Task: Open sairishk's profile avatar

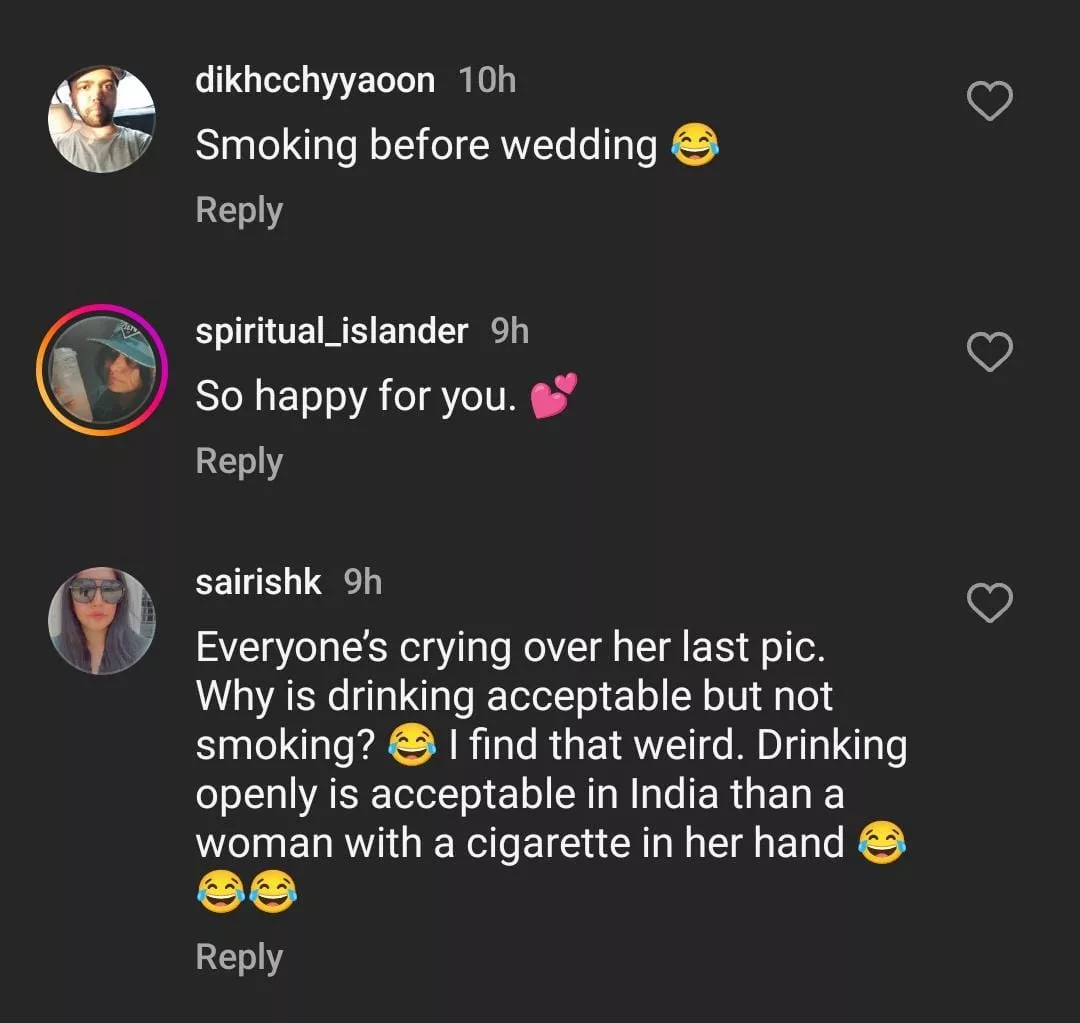Action: pyautogui.click(x=102, y=621)
